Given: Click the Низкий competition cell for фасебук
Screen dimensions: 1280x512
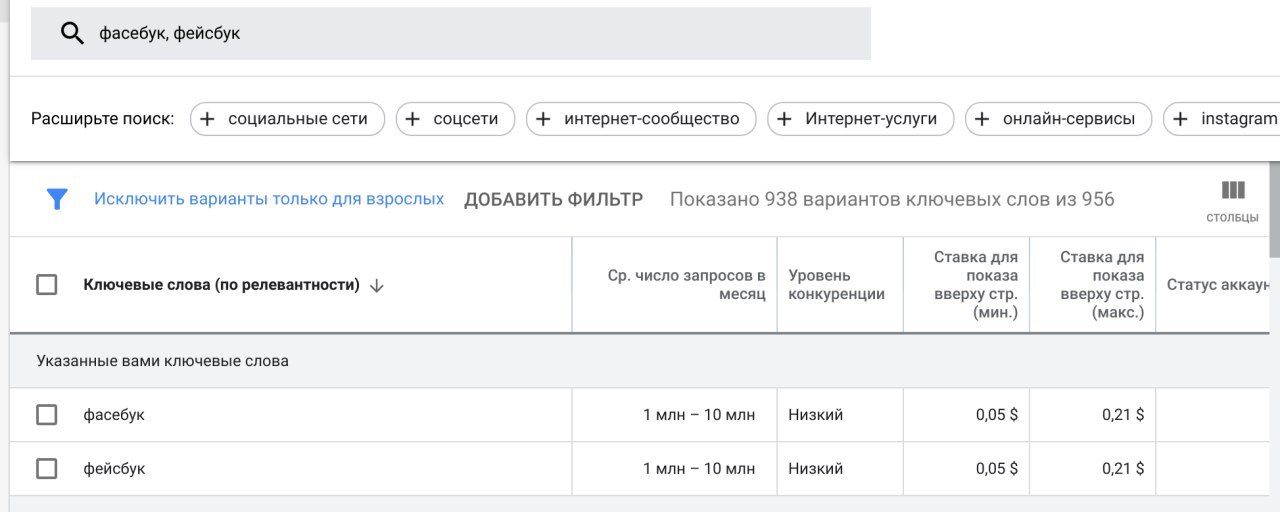Looking at the screenshot, I should [815, 415].
